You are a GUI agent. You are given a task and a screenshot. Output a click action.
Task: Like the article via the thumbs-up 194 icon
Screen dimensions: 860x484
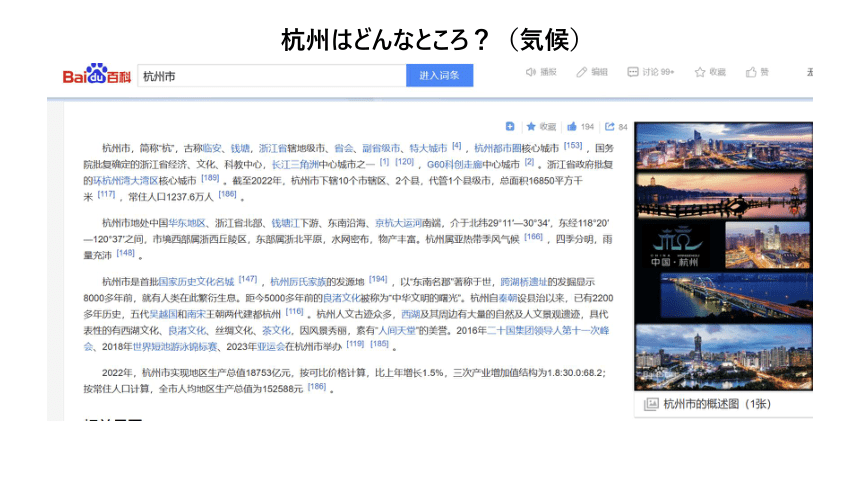tap(572, 126)
